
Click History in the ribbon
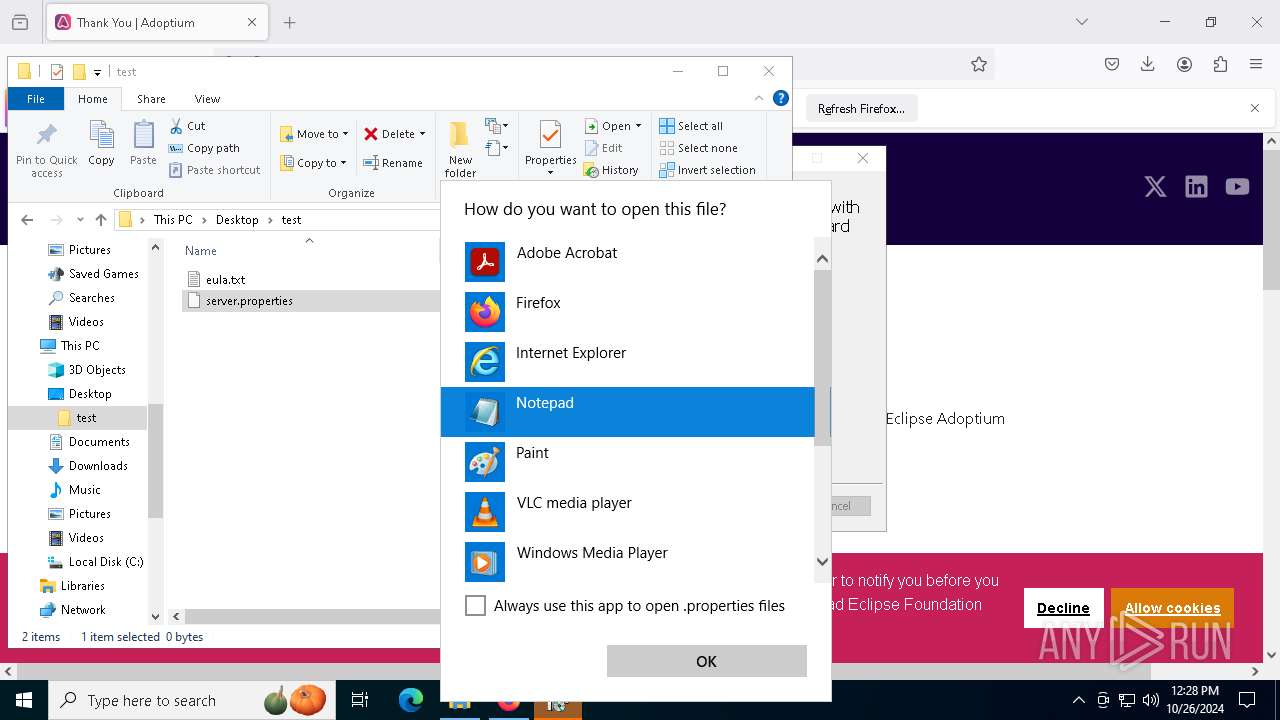click(612, 170)
